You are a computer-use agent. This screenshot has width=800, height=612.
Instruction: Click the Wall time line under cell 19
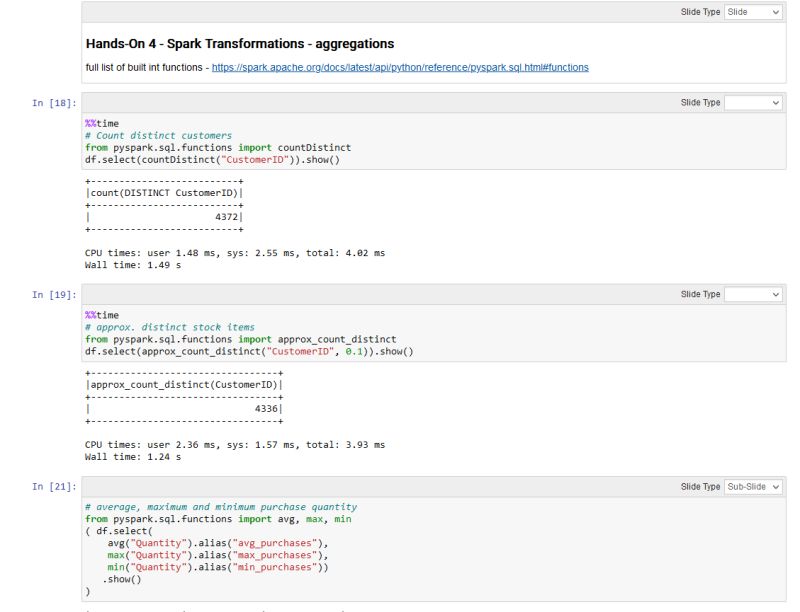pos(130,455)
